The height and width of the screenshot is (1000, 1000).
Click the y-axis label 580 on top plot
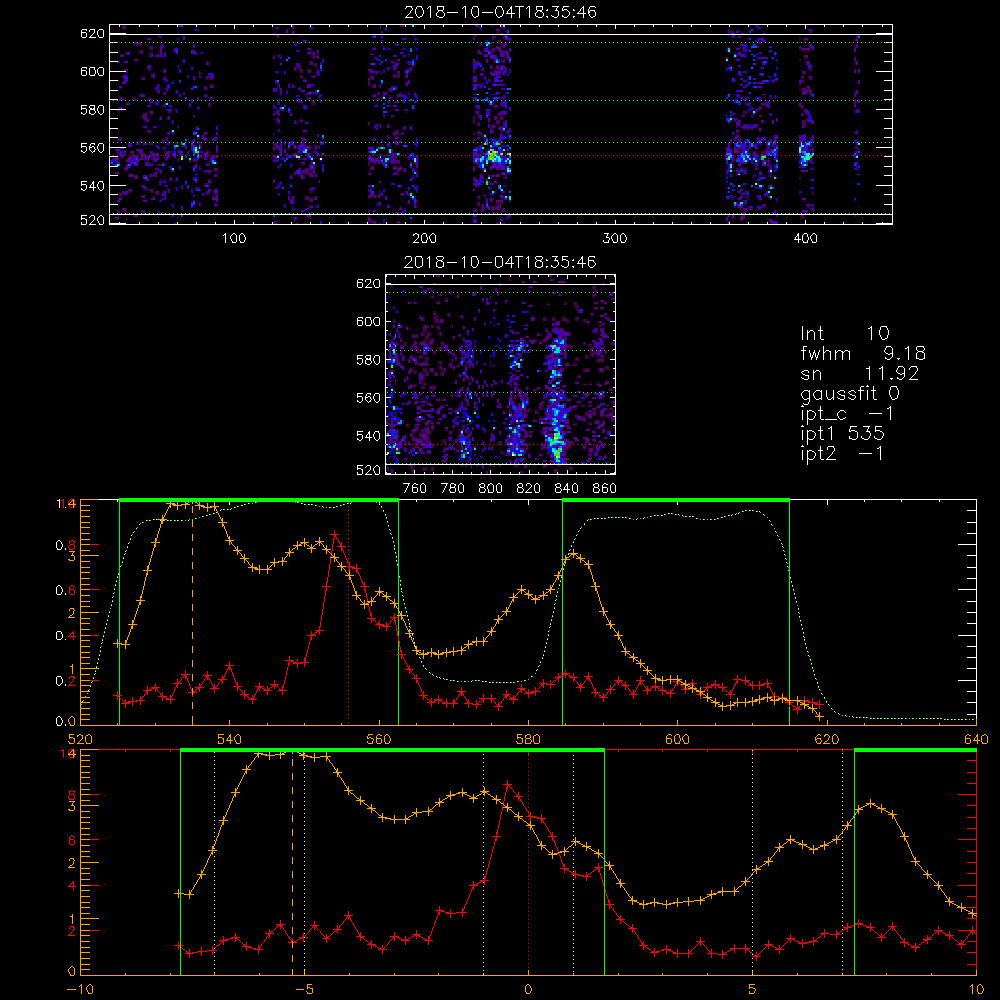tap(92, 110)
